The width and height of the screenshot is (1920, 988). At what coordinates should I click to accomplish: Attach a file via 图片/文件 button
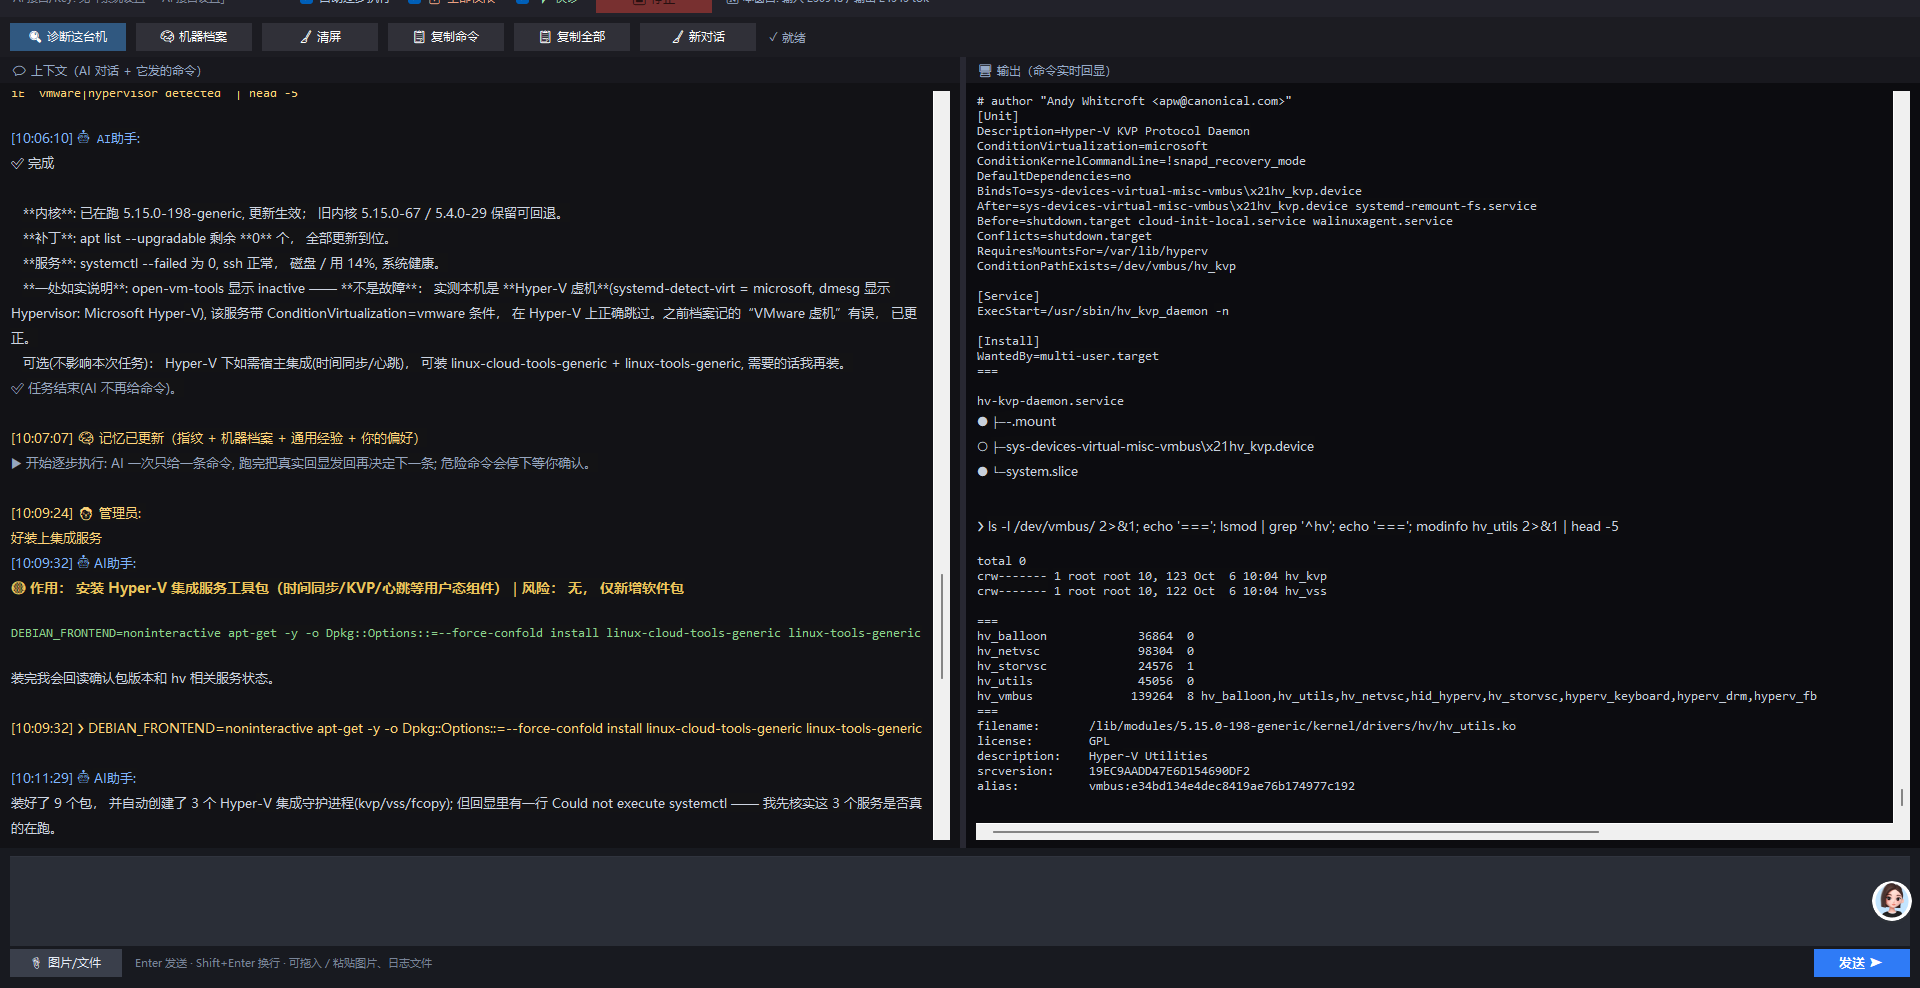tap(66, 963)
